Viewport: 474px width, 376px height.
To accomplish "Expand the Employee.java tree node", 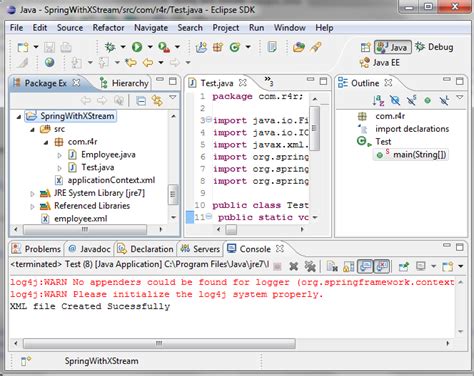I will (x=59, y=155).
